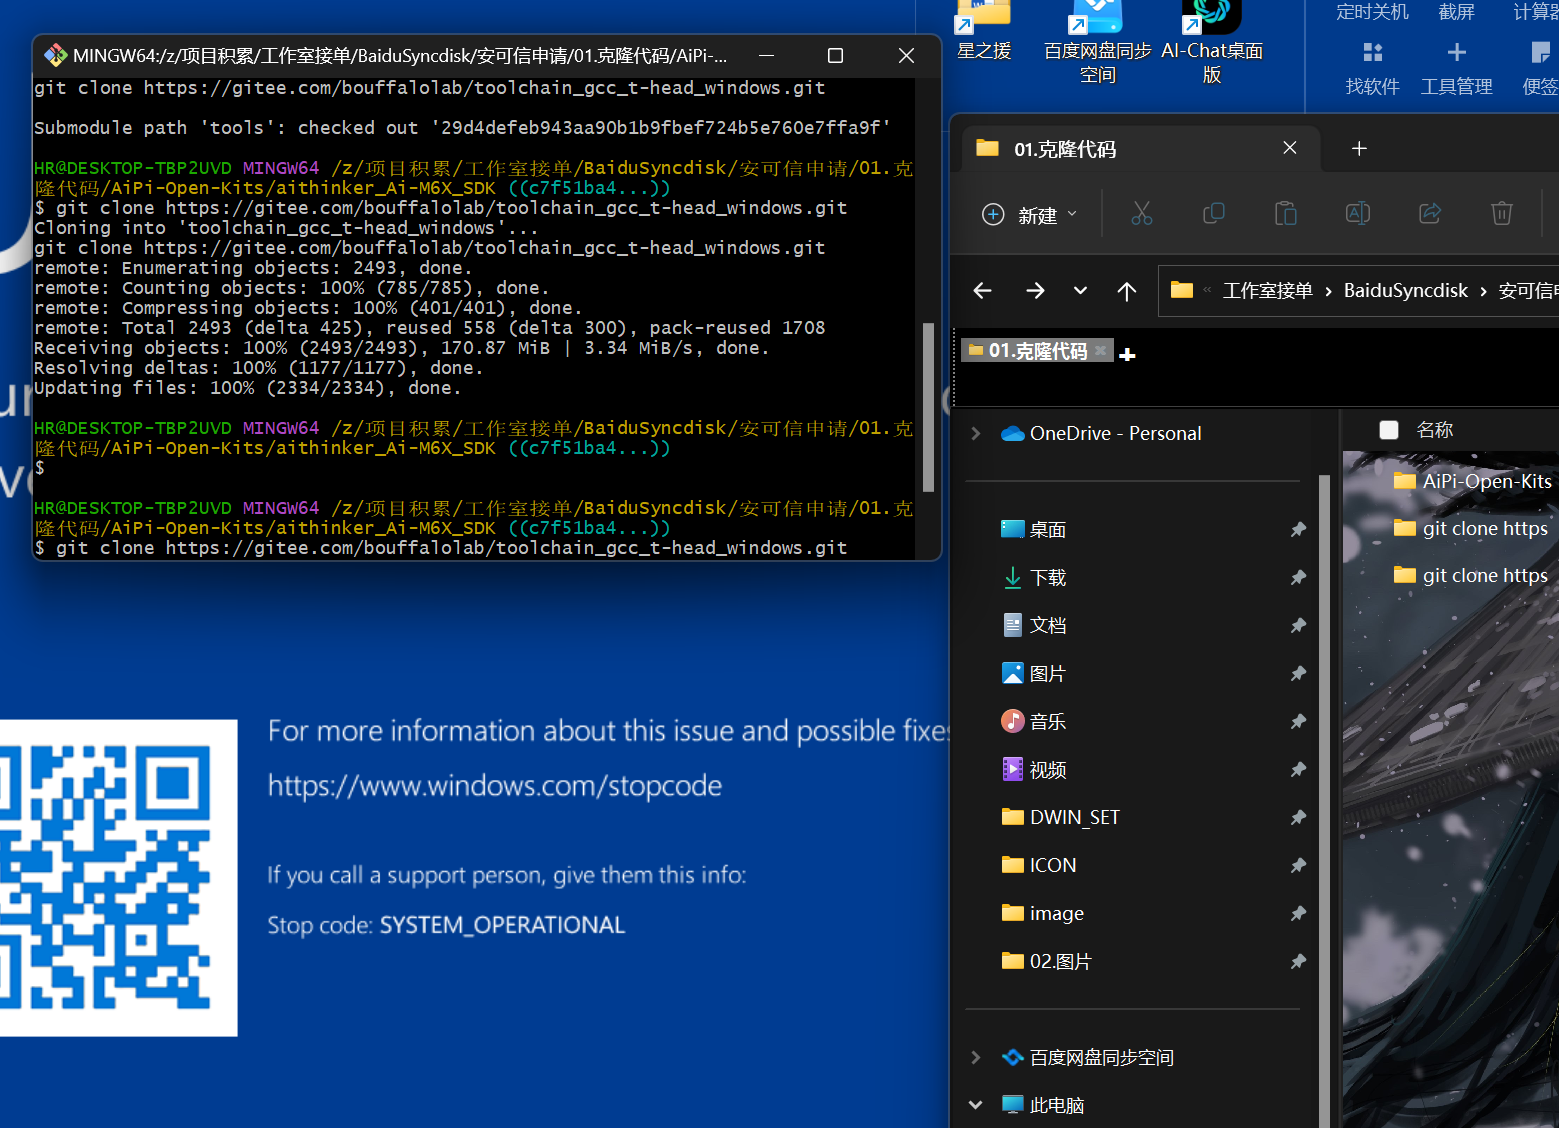Open AI-Chat桌面版 desktop shortcut
The width and height of the screenshot is (1559, 1128).
(x=1211, y=40)
